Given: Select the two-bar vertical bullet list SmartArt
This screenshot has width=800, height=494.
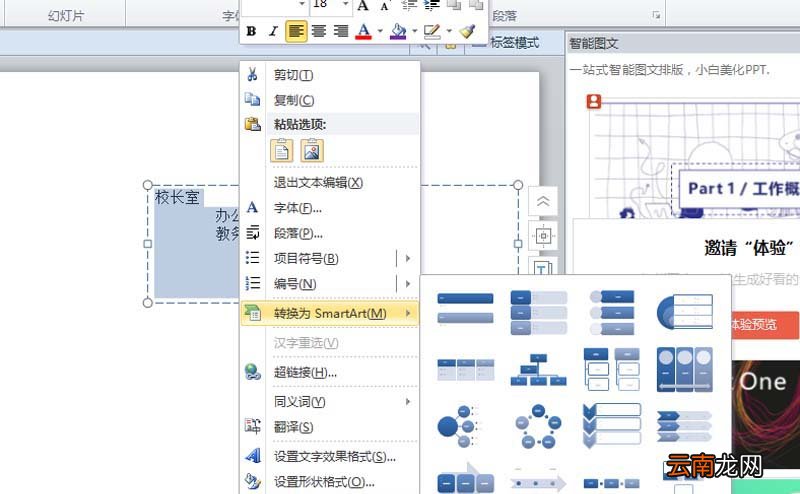Looking at the screenshot, I should pos(465,308).
